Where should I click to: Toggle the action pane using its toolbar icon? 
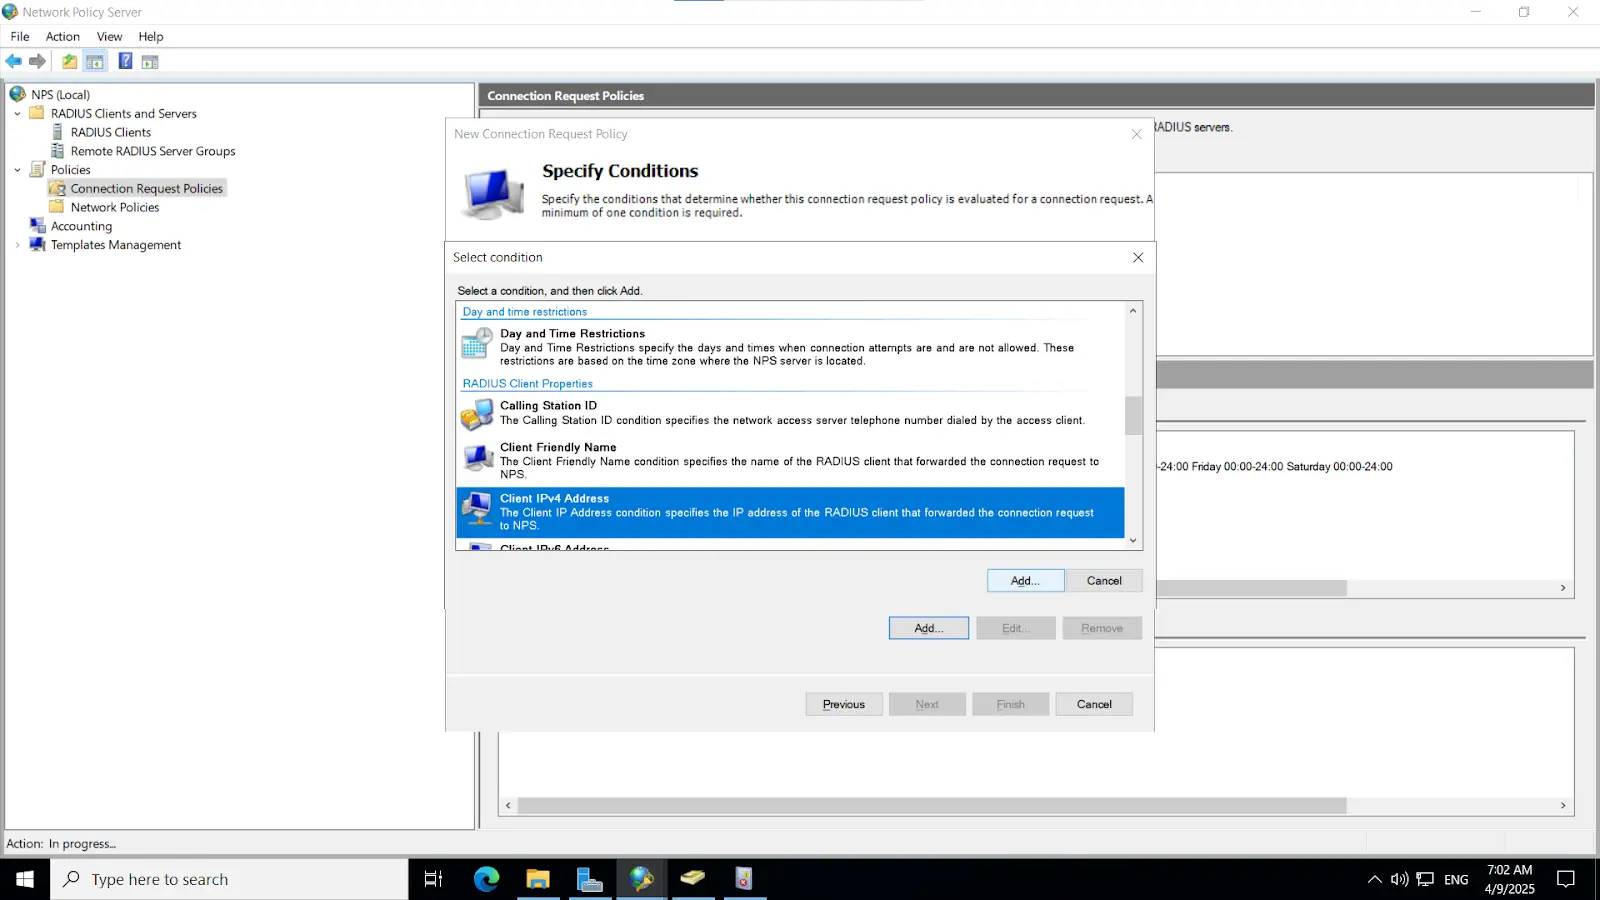149,61
